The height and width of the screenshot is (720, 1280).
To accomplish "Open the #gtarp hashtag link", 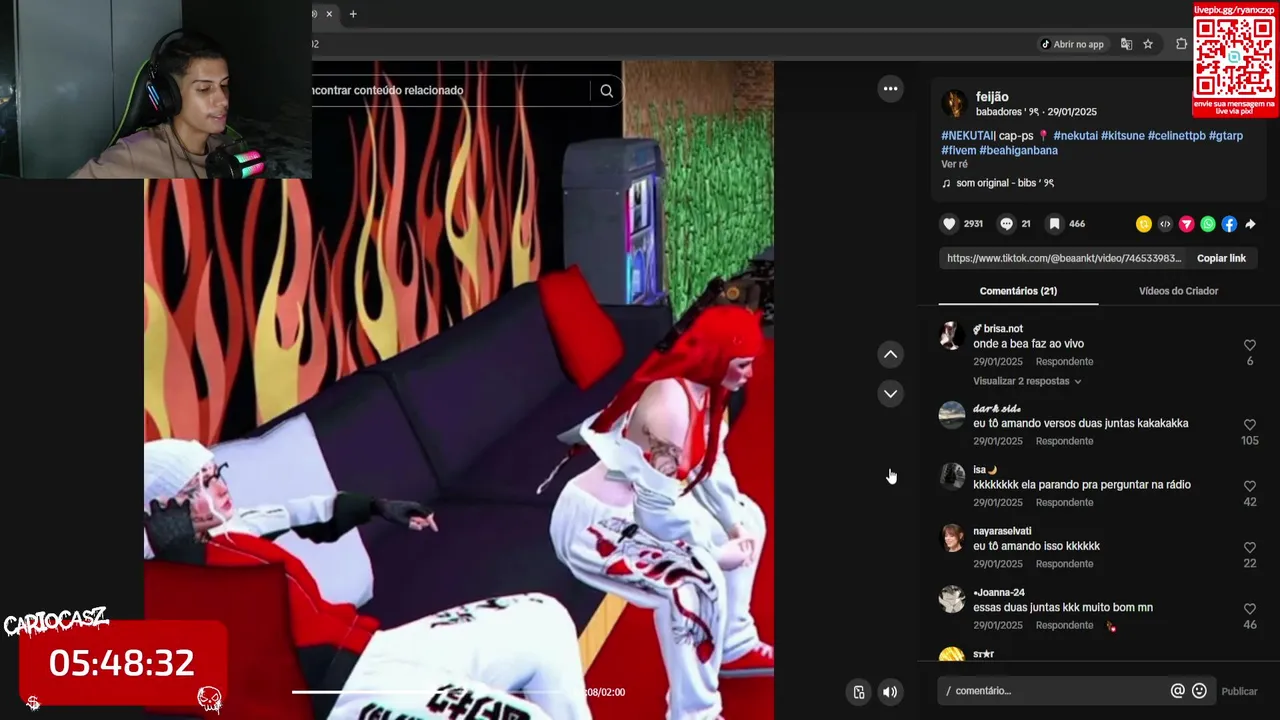I will coord(1226,136).
